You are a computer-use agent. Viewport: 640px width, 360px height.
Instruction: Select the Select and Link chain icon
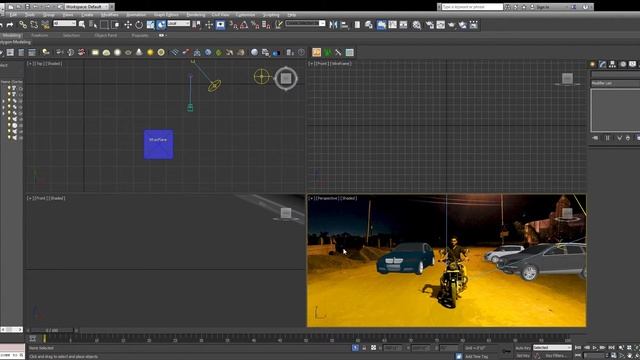pos(23,25)
